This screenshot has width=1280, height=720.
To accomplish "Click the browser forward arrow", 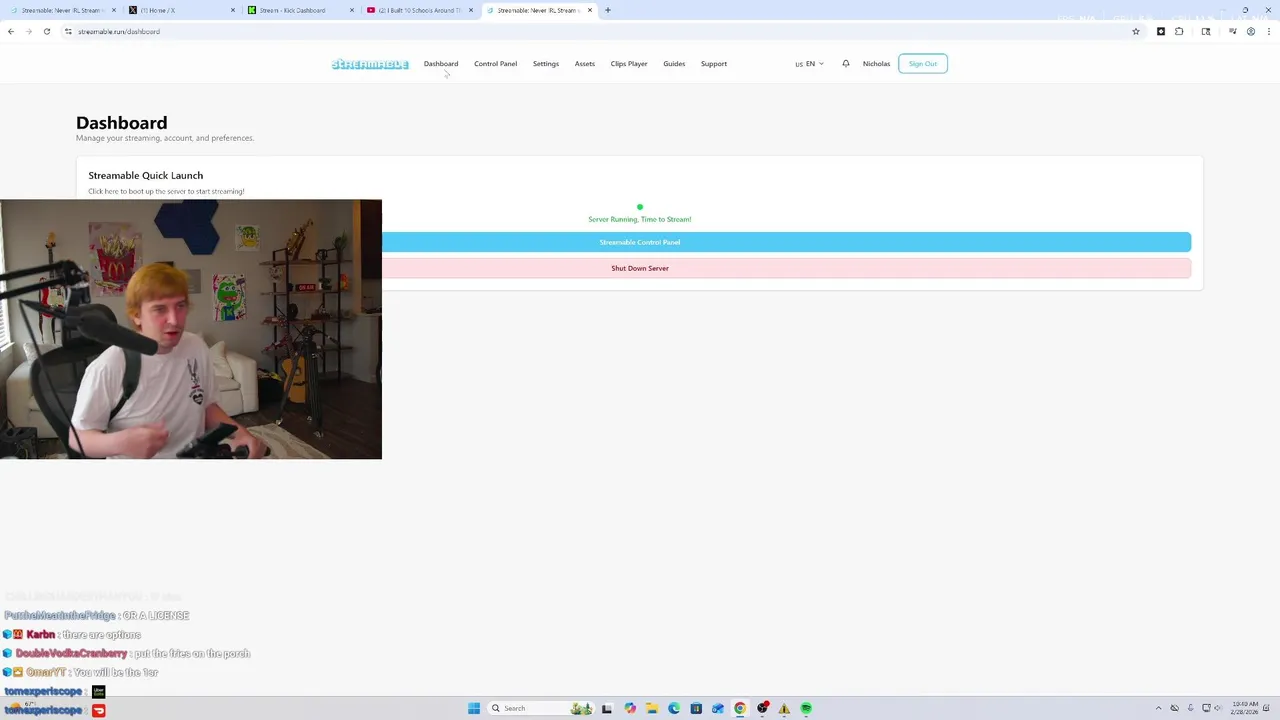I will 28,31.
